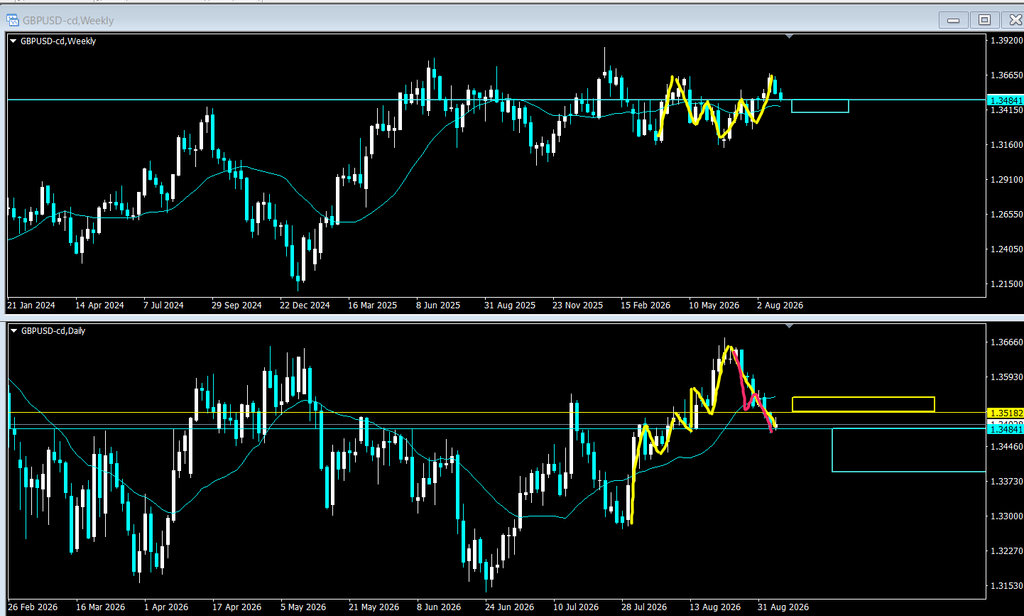The image size is (1024, 616).
Task: Minimize the GBPUSD-cd chart window
Action: tap(953, 20)
